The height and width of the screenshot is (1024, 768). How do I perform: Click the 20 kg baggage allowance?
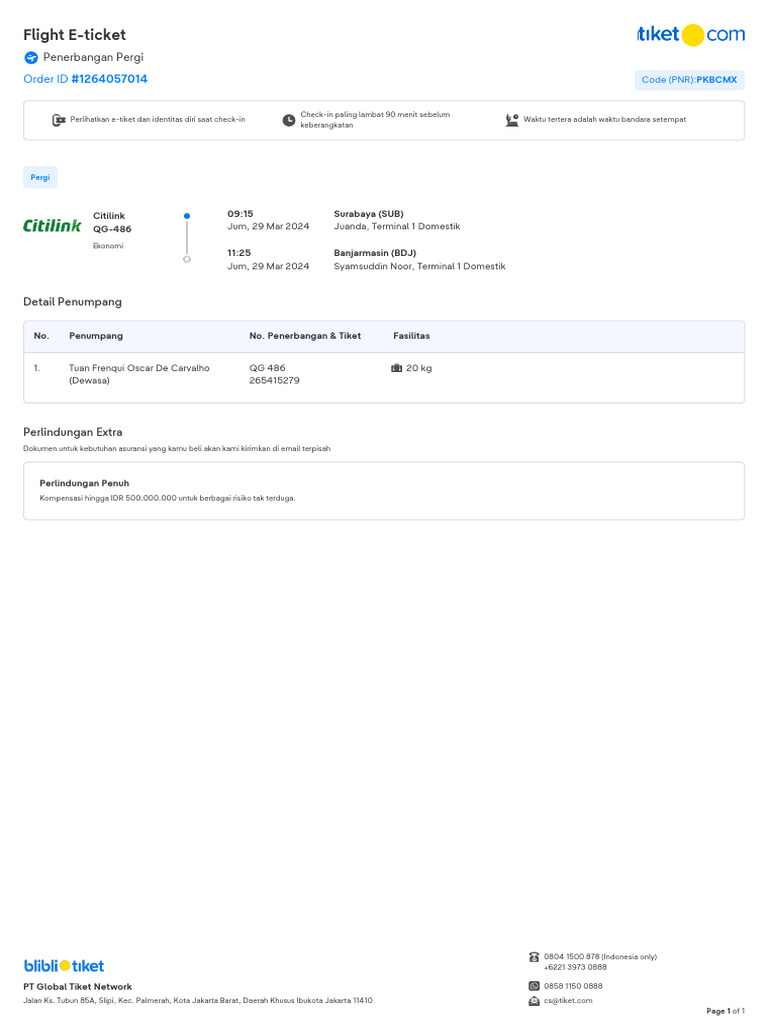pyautogui.click(x=419, y=368)
